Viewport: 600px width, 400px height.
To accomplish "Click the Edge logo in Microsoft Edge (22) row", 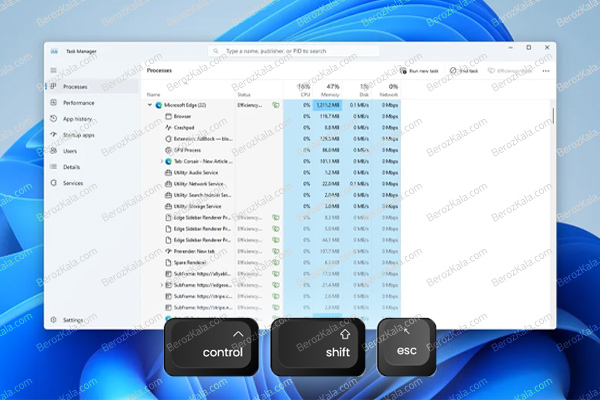I will 159,105.
